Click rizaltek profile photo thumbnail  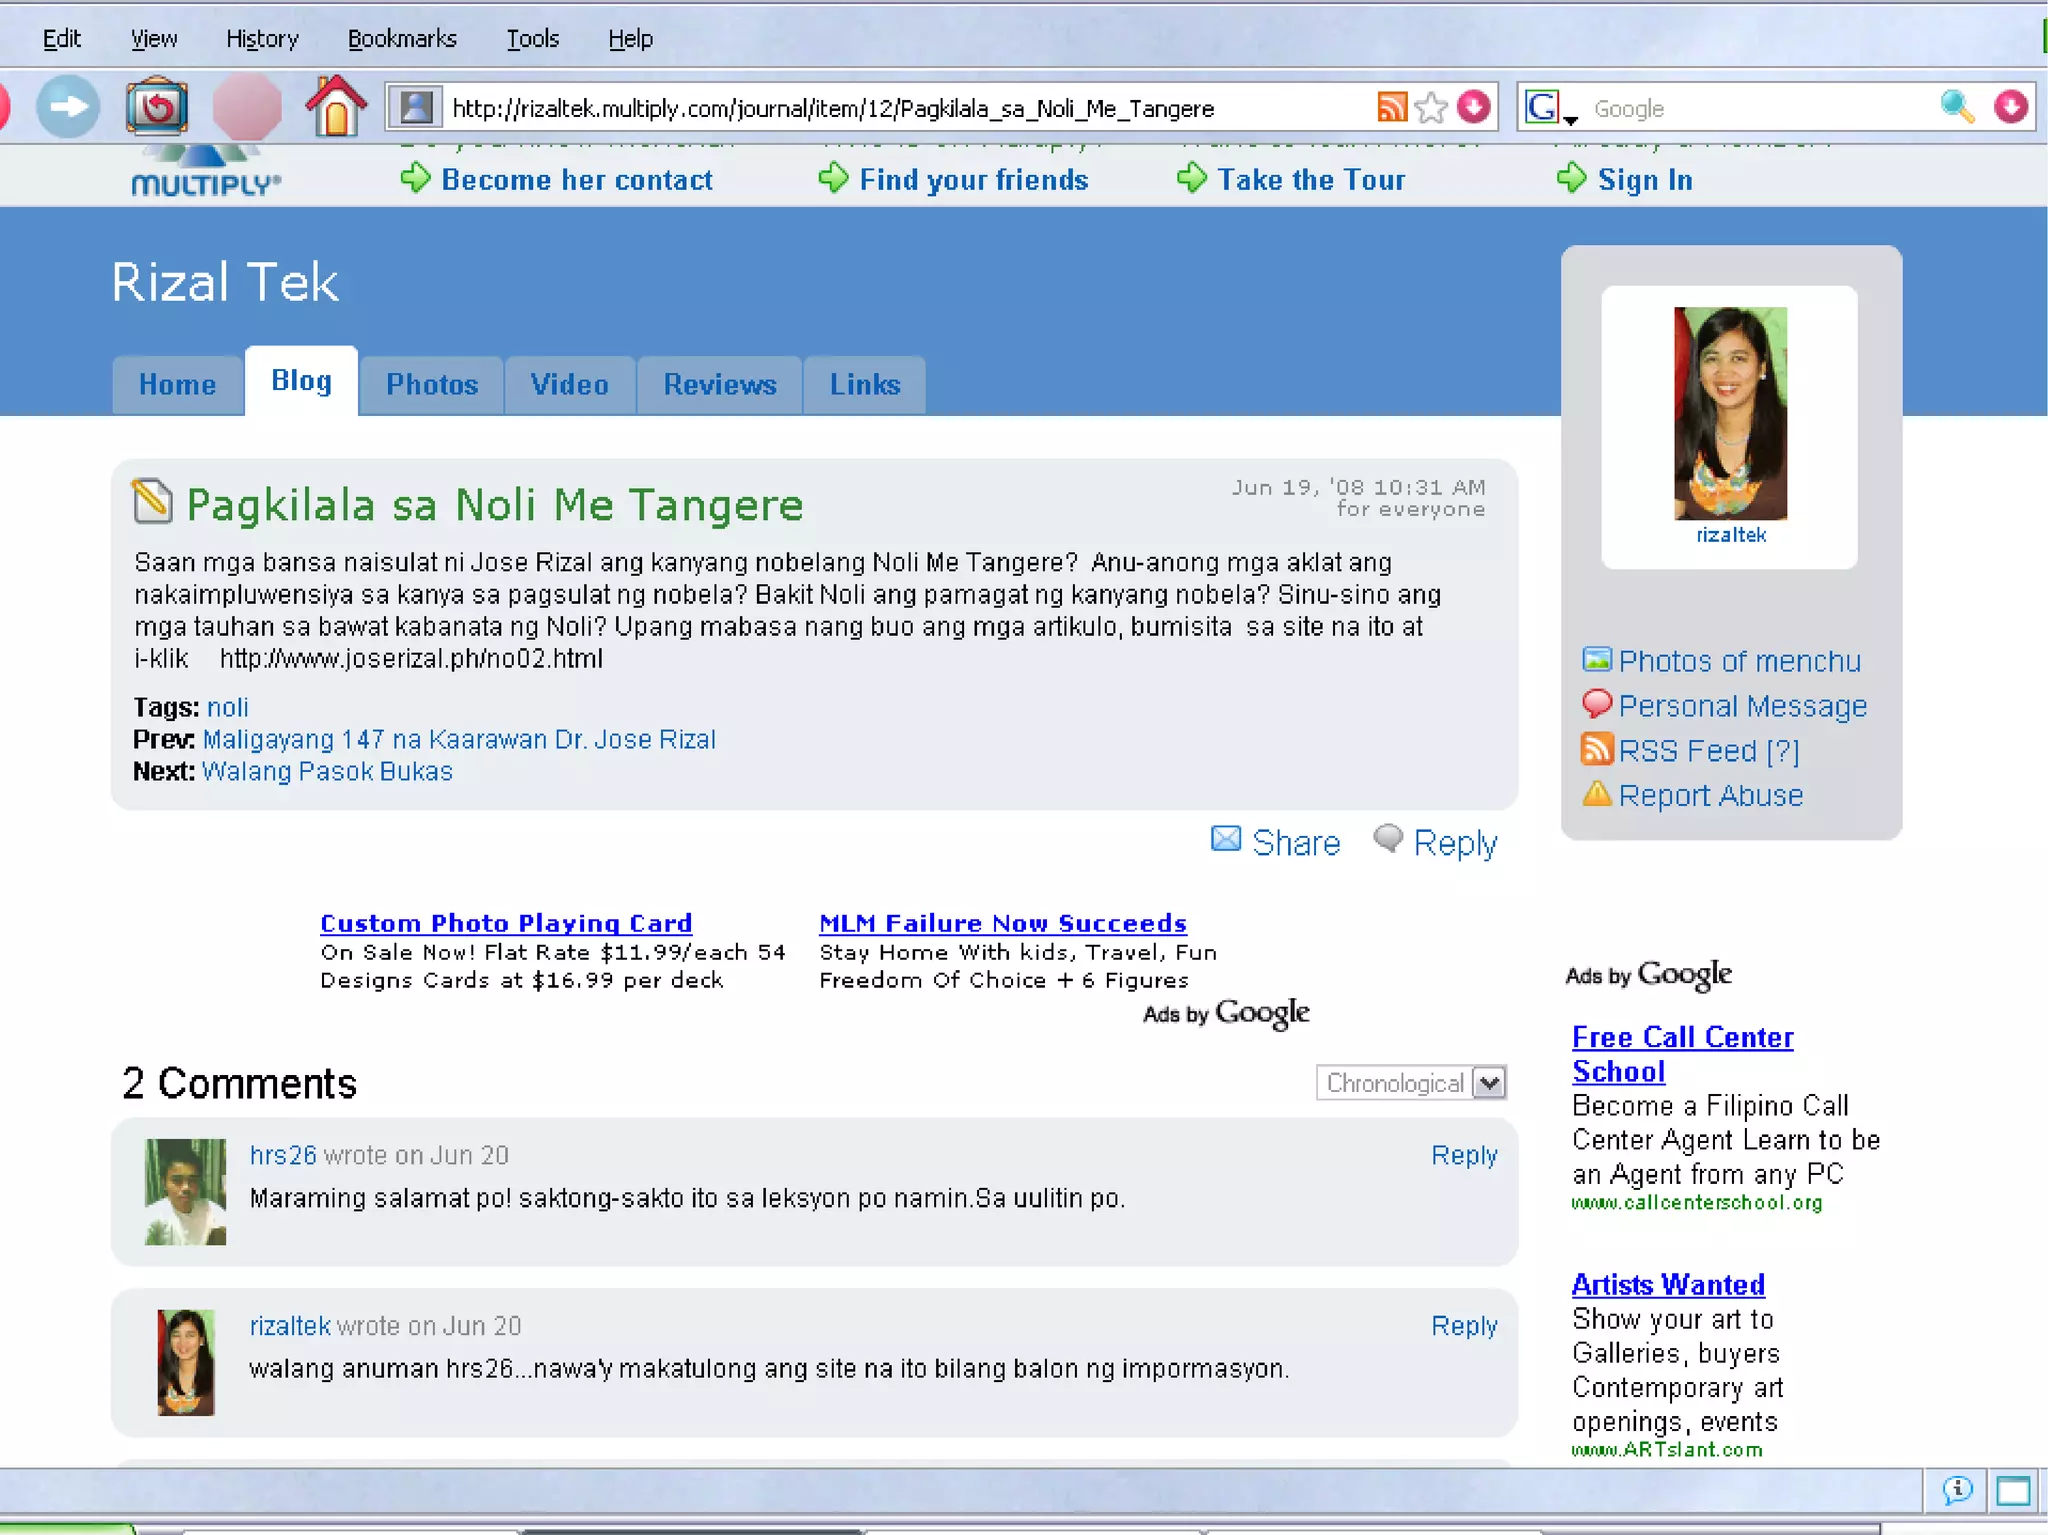tap(1730, 413)
